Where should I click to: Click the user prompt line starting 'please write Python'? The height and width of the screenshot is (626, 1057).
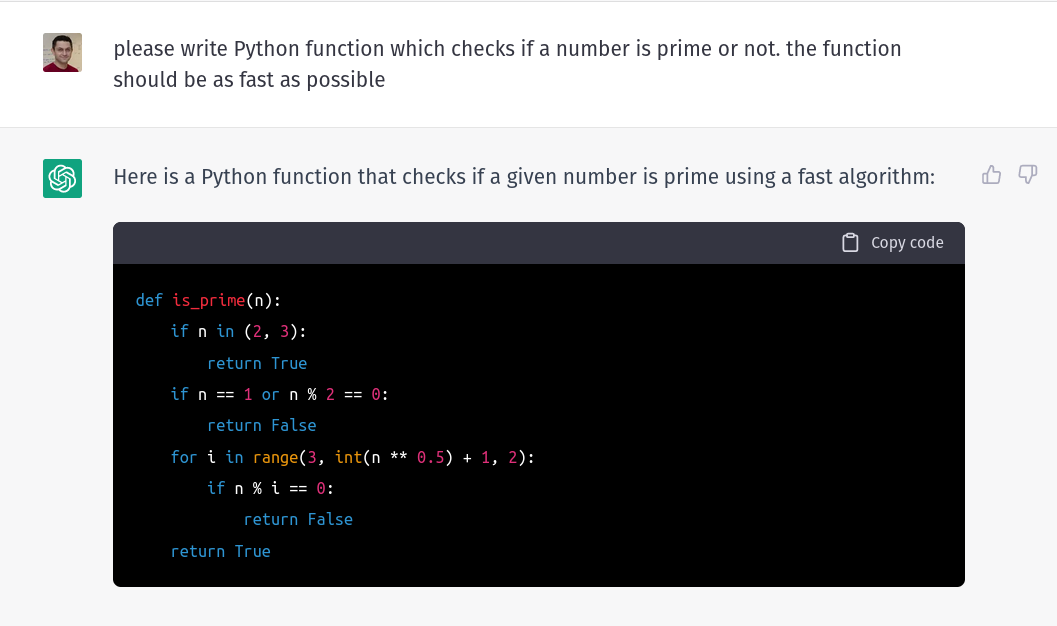point(507,49)
